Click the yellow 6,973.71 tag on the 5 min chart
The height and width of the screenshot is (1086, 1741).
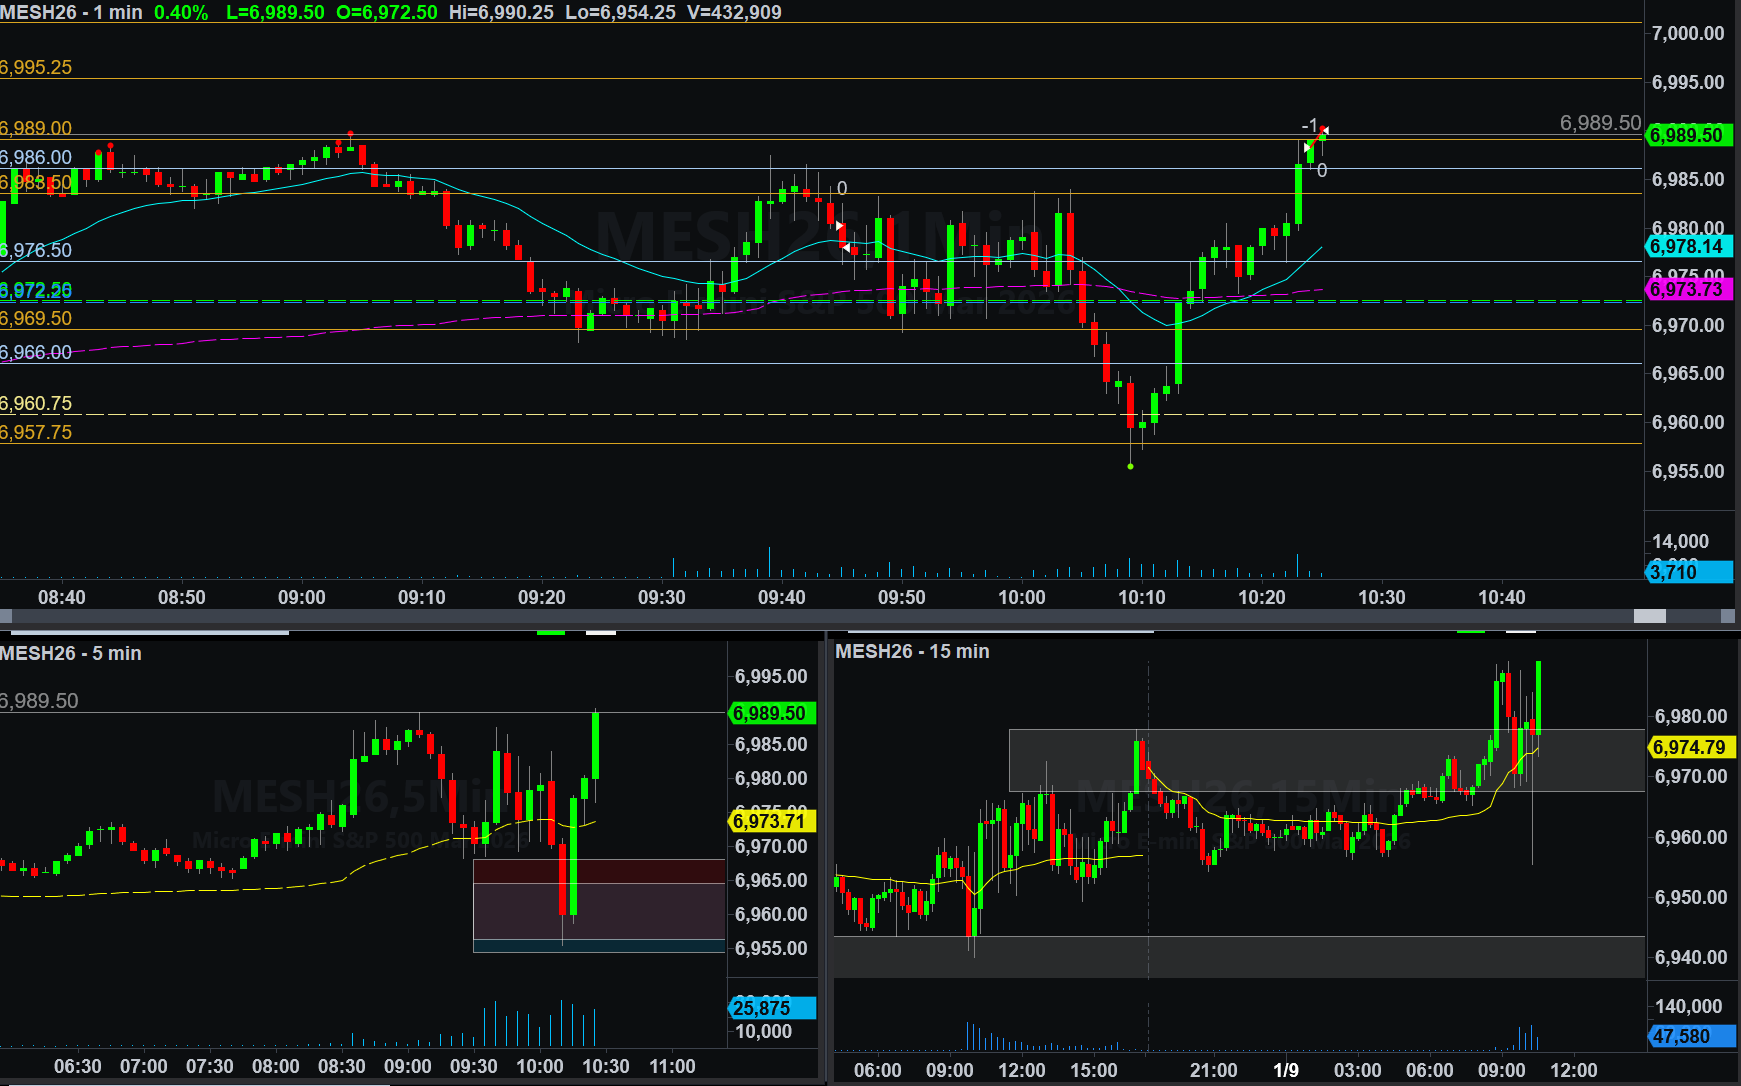(x=770, y=821)
